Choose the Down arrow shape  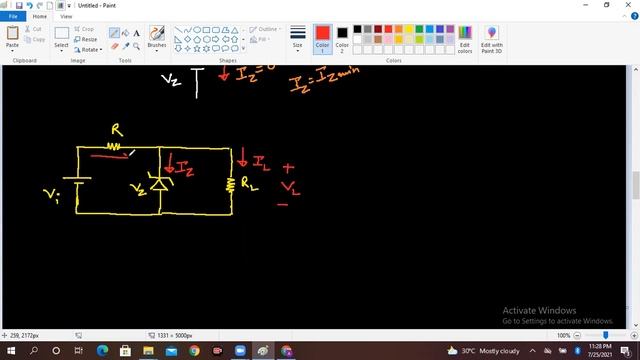coord(178,49)
